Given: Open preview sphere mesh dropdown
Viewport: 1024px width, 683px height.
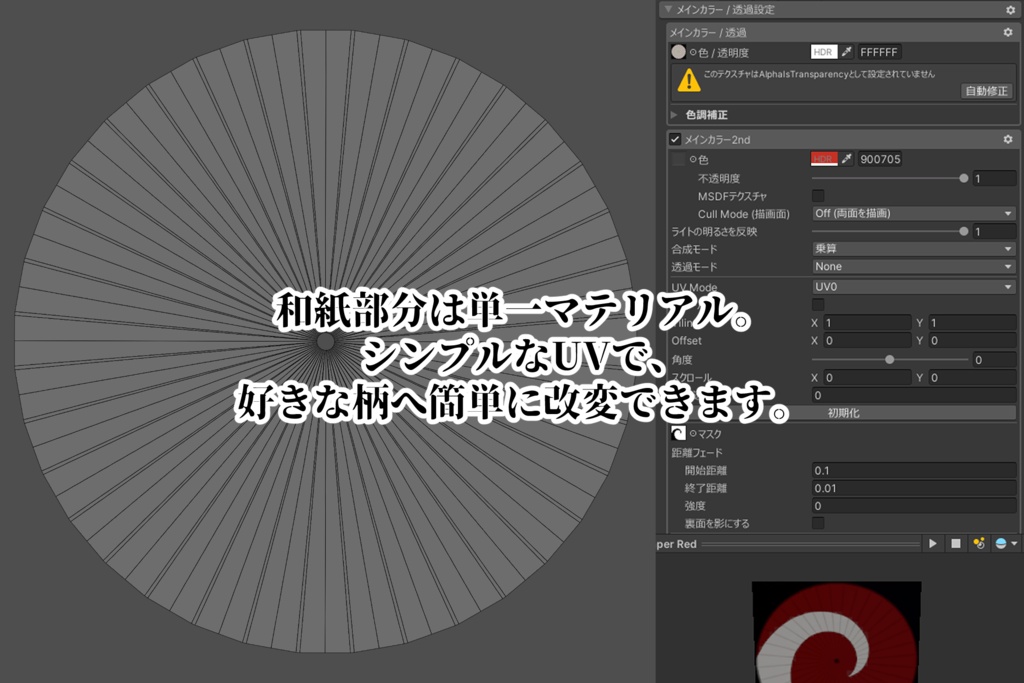Looking at the screenshot, I should (1006, 543).
